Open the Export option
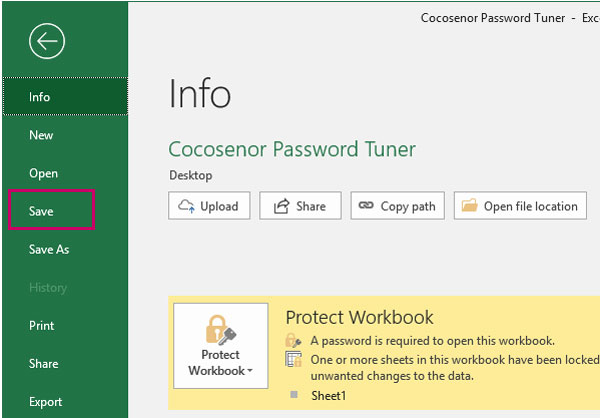 click(65, 402)
